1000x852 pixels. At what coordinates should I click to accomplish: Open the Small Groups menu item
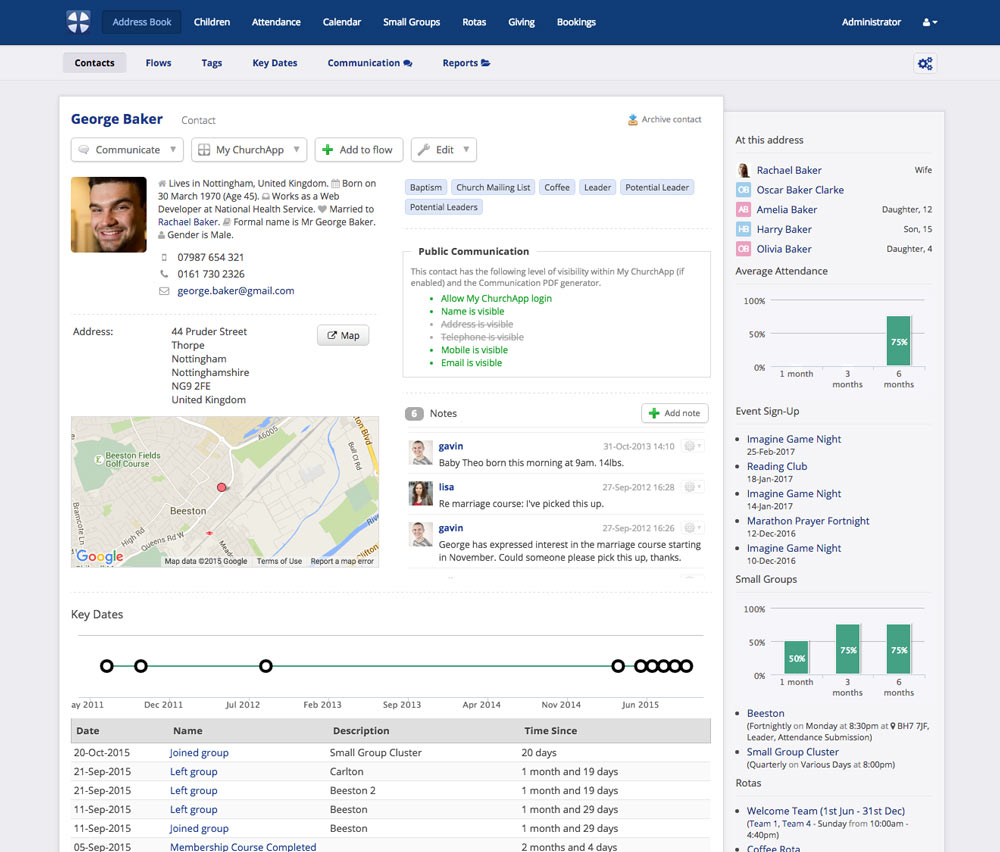411,21
